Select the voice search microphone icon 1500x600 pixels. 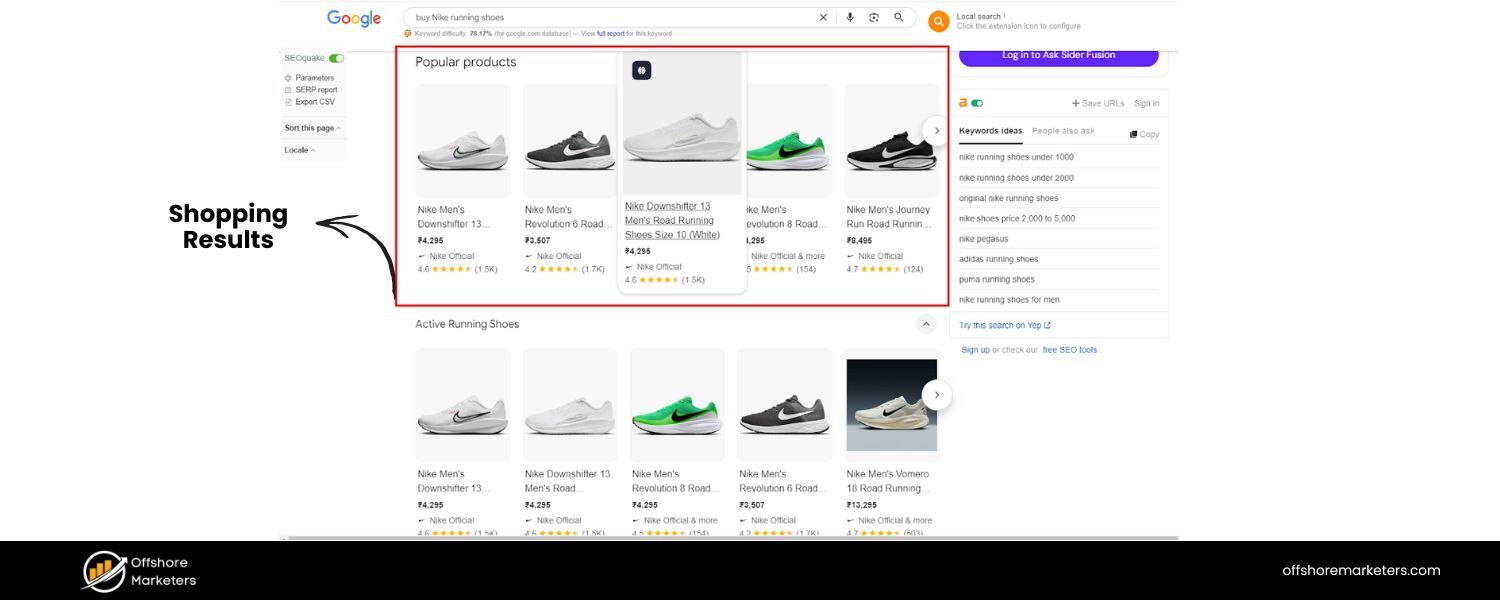pyautogui.click(x=850, y=17)
